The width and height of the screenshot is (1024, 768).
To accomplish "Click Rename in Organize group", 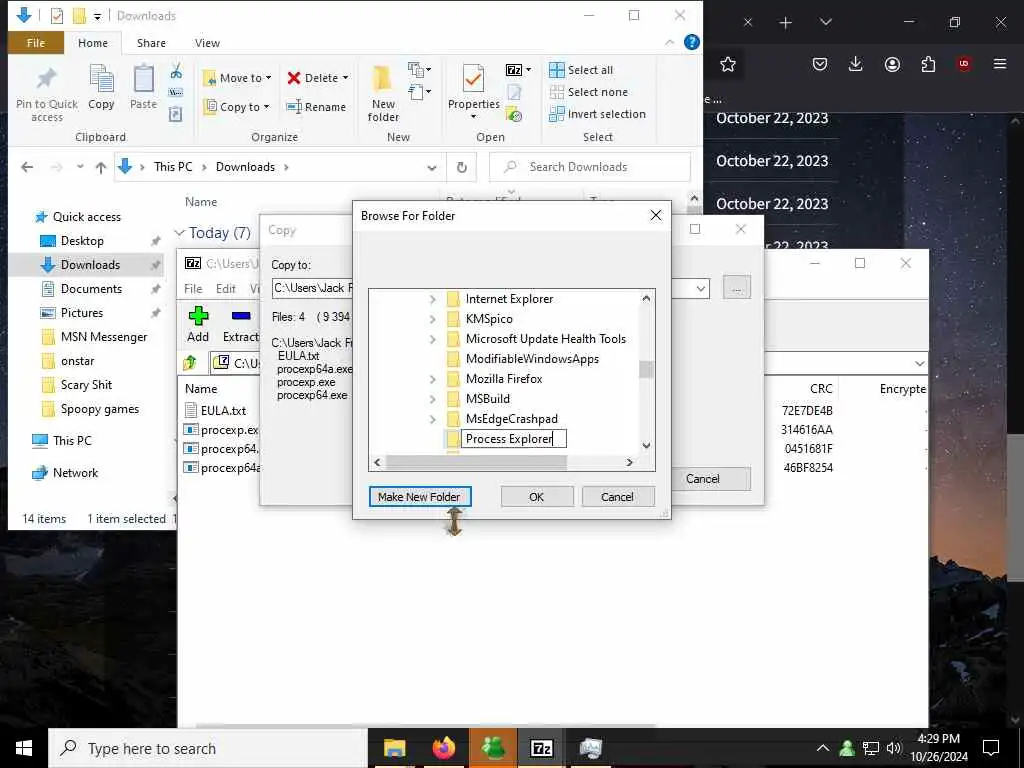I will point(316,107).
